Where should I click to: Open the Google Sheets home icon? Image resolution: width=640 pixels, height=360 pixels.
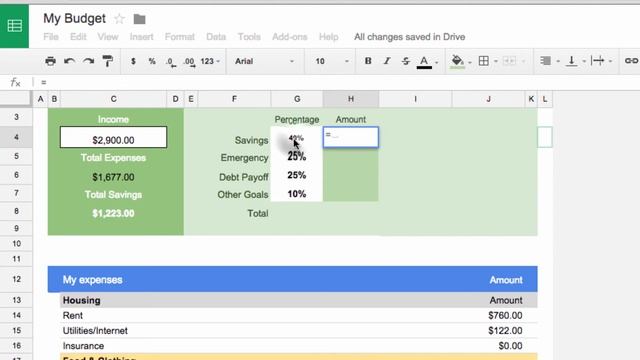tap(14, 26)
